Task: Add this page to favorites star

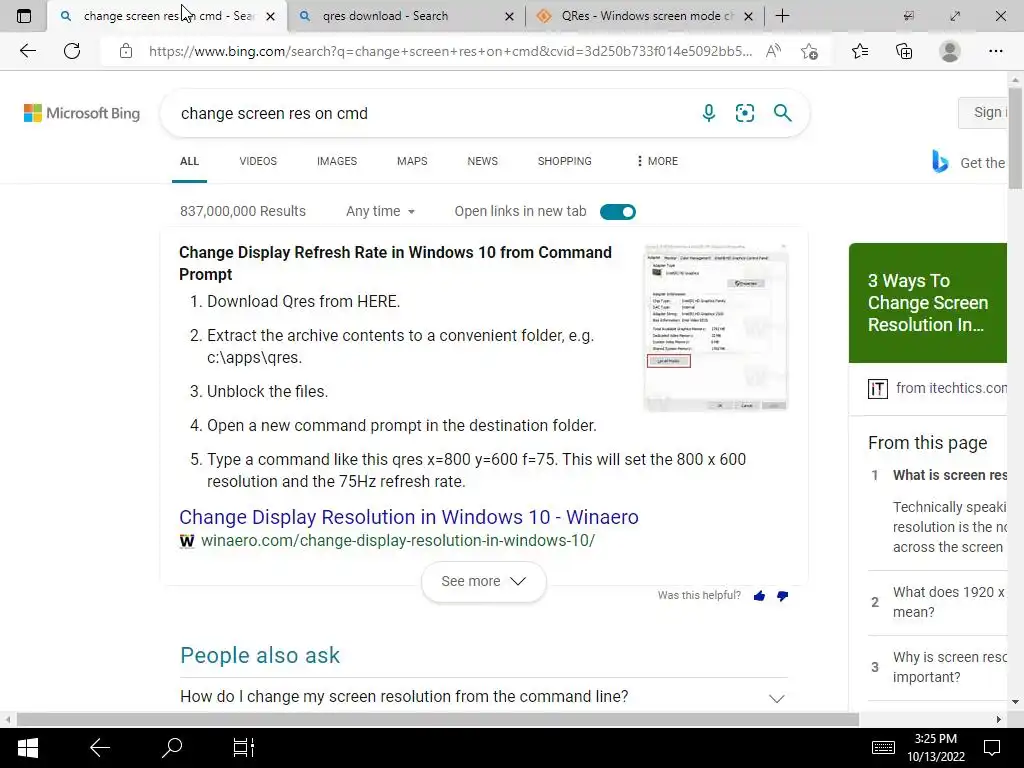Action: tap(810, 51)
